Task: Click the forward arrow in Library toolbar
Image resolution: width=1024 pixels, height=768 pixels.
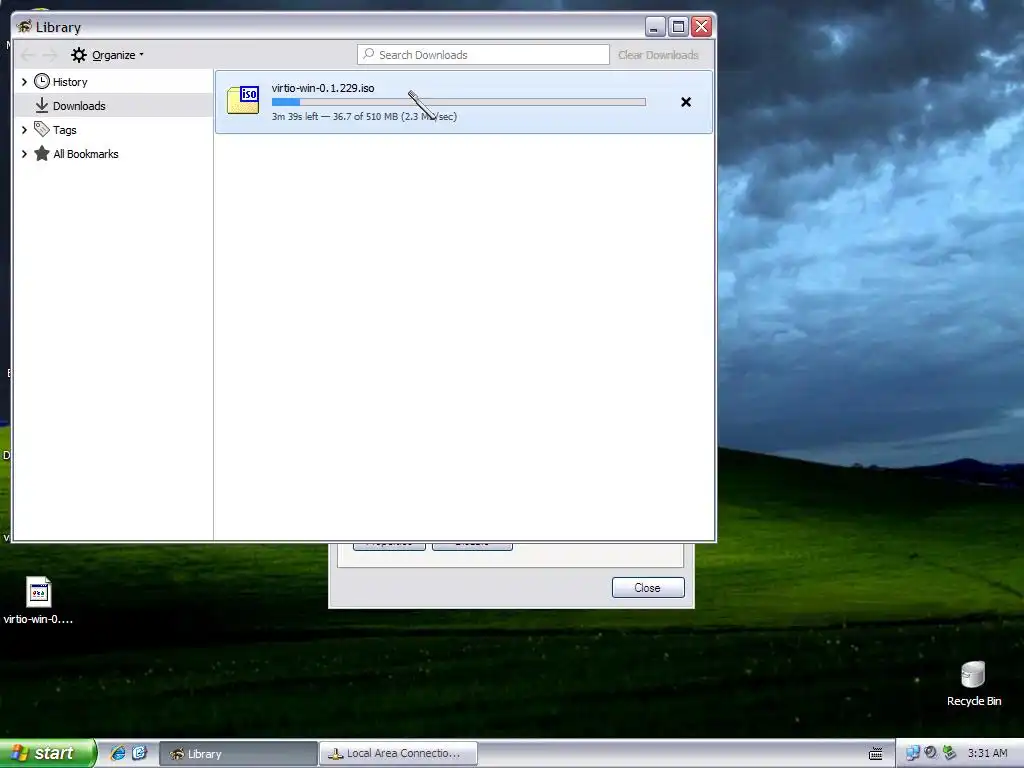Action: 50,55
